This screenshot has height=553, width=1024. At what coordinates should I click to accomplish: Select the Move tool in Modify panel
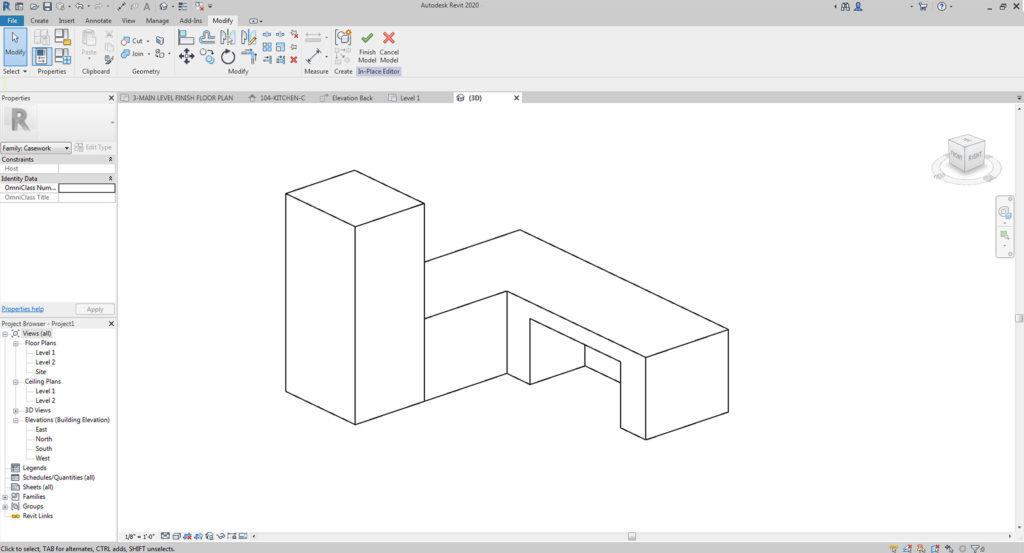186,56
